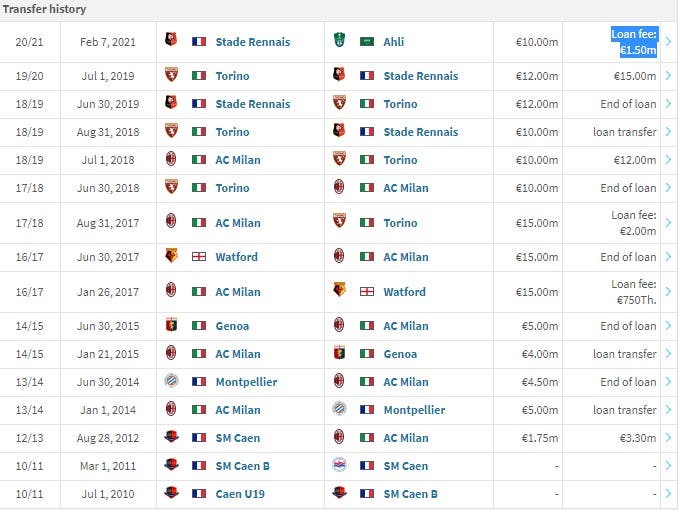Click the highlighted Loan fee €1.50m
Screen dimensions: 678x510
[634, 42]
